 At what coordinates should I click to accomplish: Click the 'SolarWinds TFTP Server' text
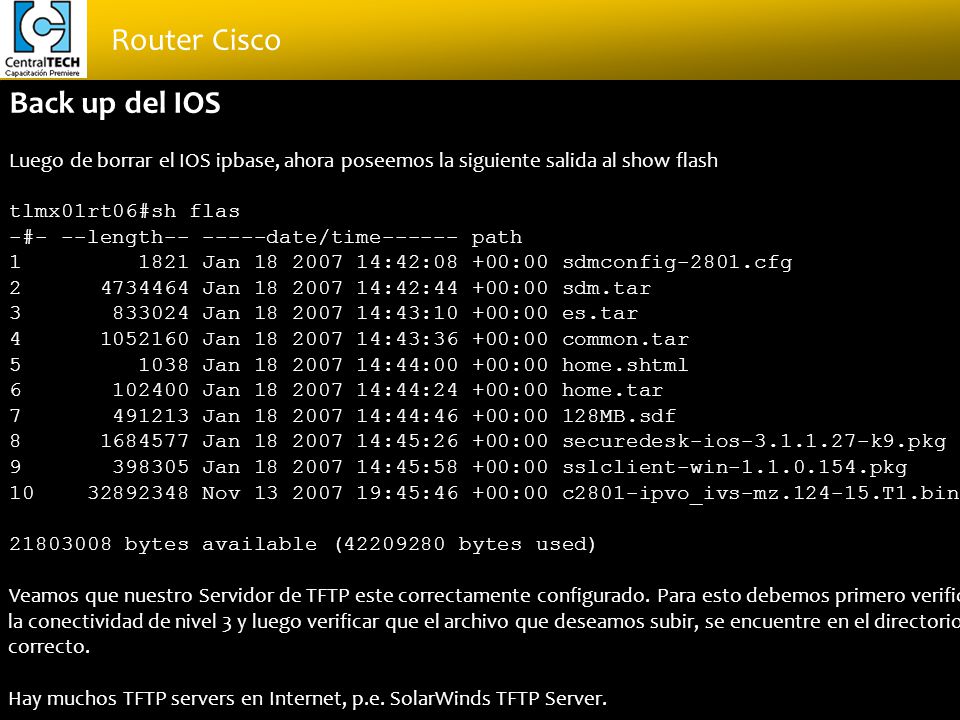498,698
